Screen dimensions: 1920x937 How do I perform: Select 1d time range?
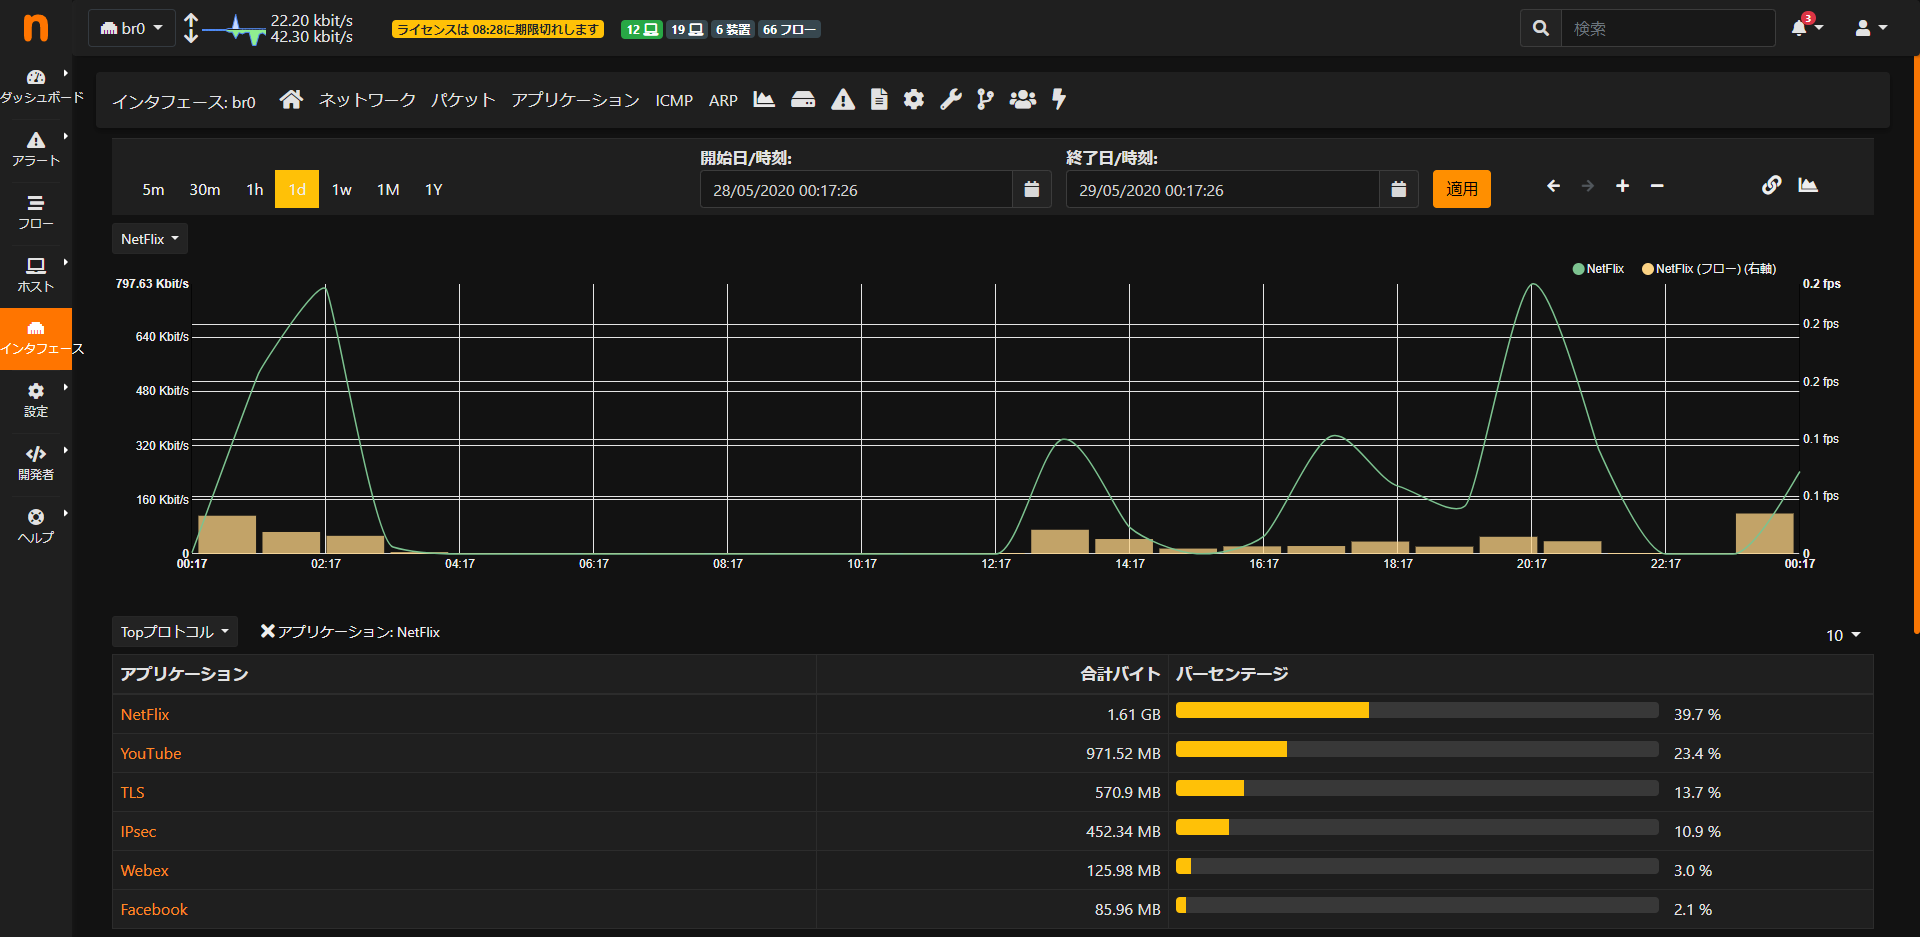297,189
